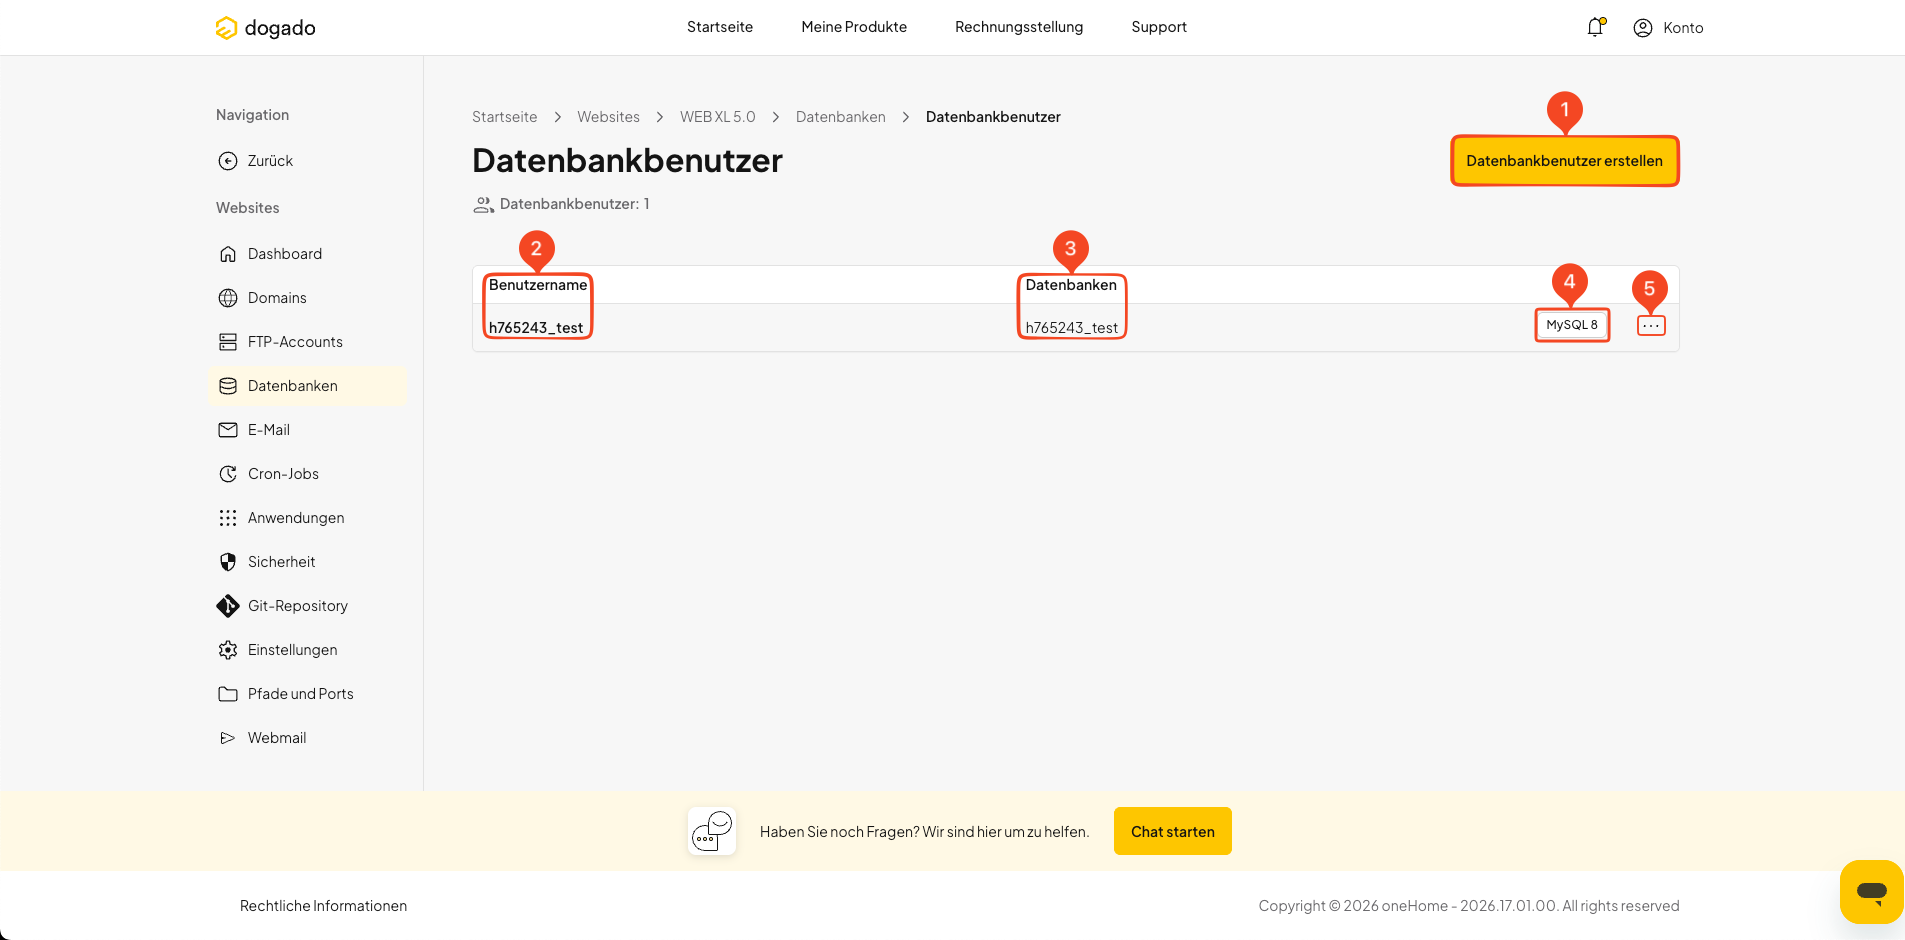Select Dashboard in sidebar
The height and width of the screenshot is (940, 1905).
coord(285,254)
